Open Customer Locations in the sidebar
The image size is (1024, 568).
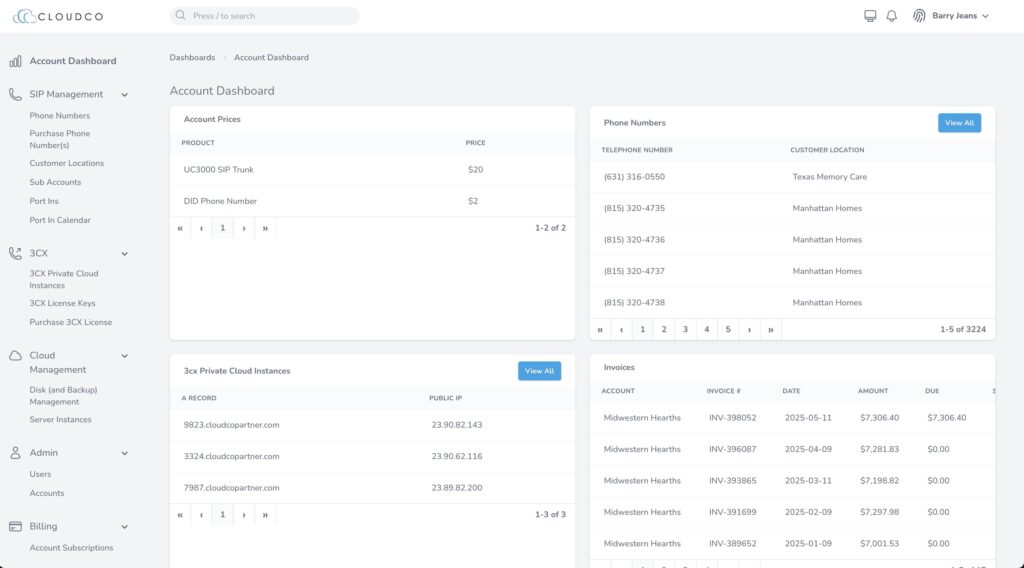[x=66, y=163]
